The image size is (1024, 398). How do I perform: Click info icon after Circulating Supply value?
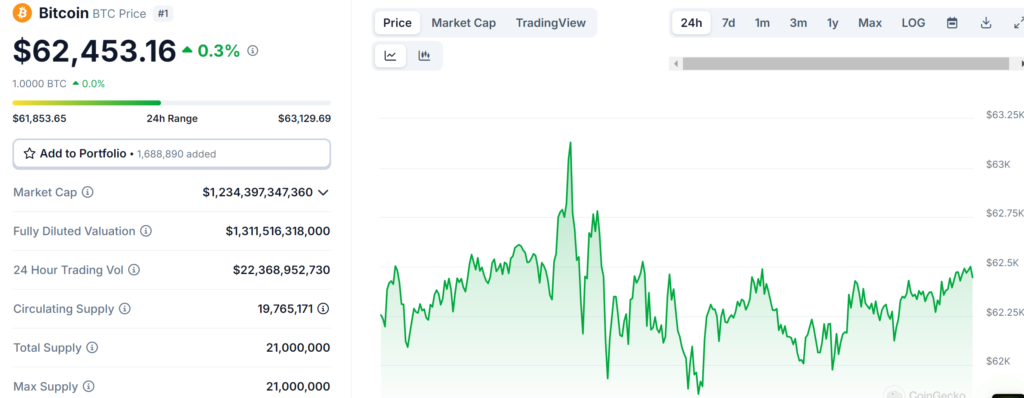tap(323, 308)
